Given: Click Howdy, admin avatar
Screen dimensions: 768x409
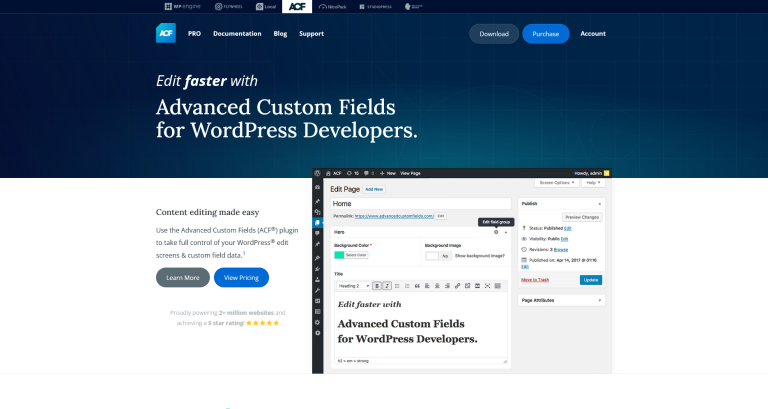Looking at the screenshot, I should click(606, 173).
